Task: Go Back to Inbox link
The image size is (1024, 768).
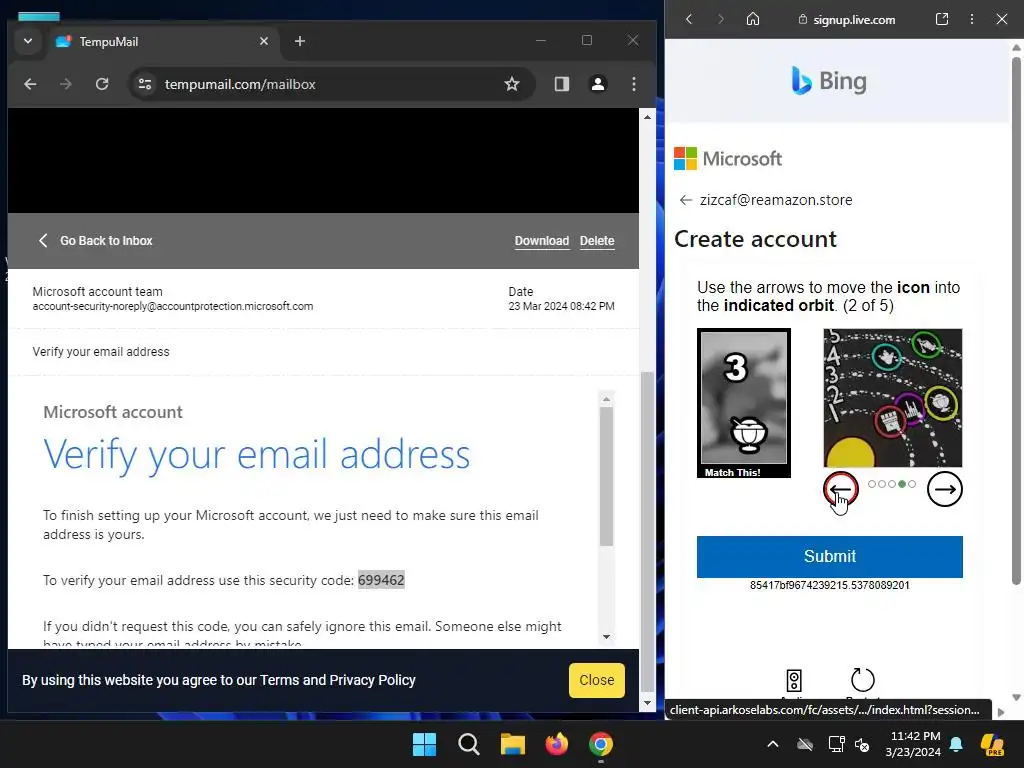Action: click(95, 240)
